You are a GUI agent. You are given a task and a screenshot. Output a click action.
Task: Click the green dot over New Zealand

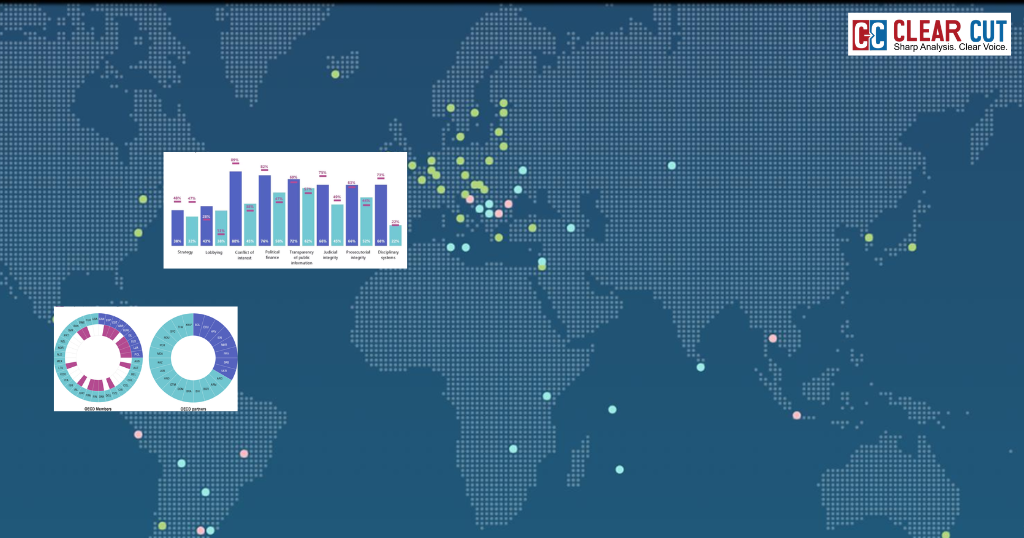tap(946, 535)
